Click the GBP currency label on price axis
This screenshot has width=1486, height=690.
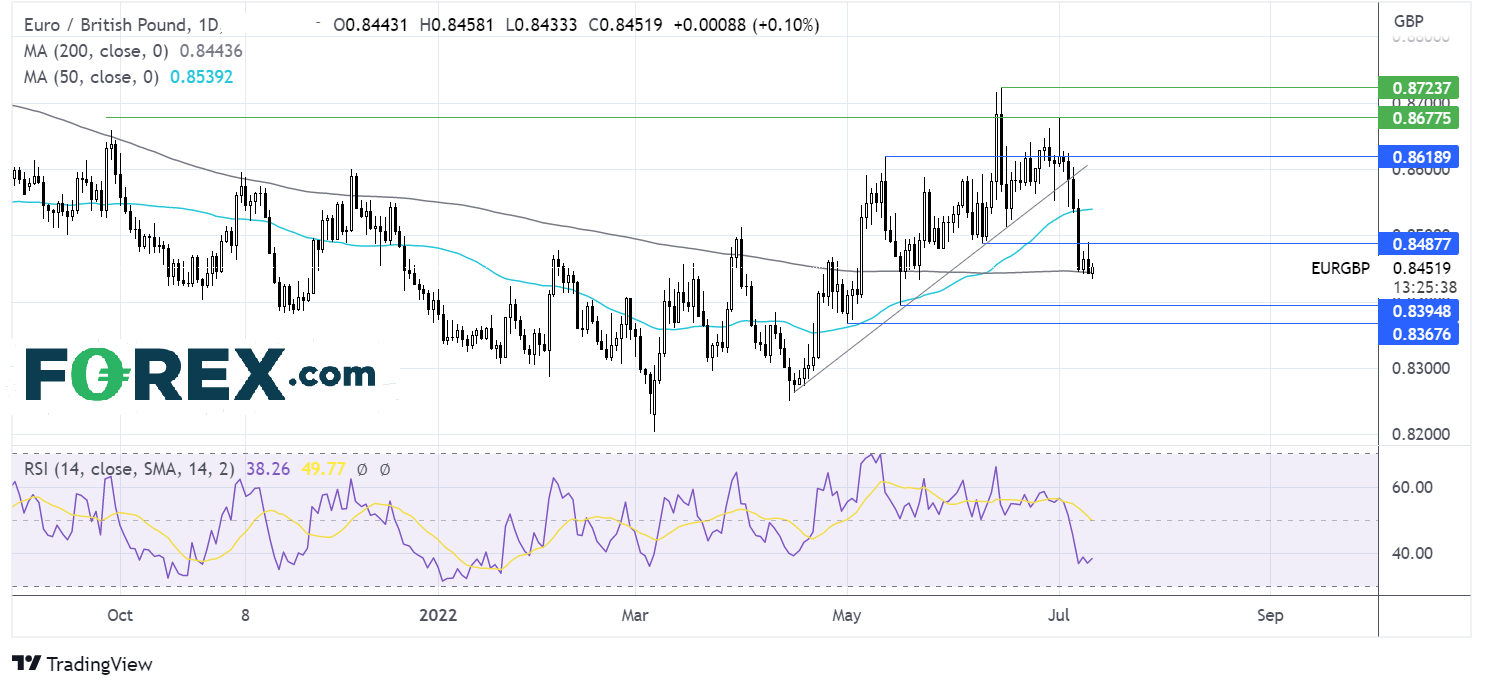[x=1408, y=21]
